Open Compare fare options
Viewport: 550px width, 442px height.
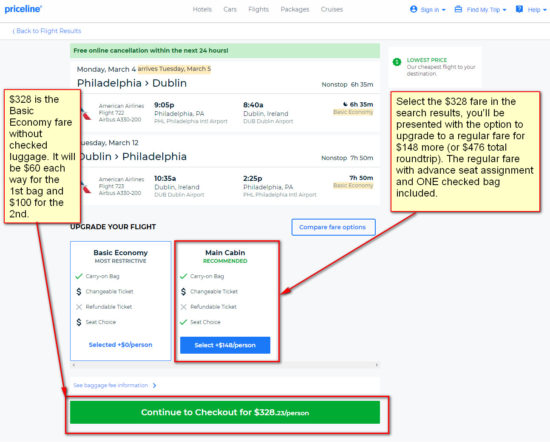click(x=333, y=227)
